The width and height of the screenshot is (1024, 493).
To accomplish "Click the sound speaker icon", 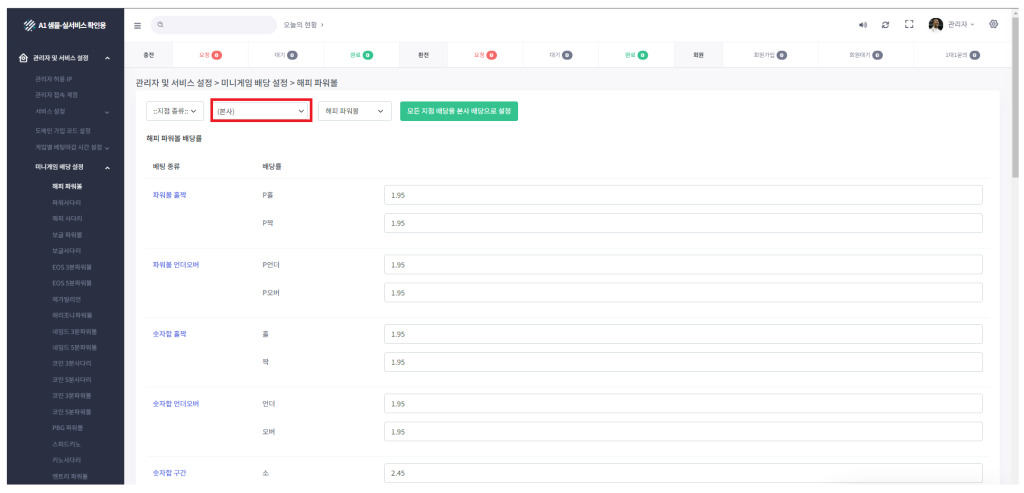I will [x=863, y=24].
